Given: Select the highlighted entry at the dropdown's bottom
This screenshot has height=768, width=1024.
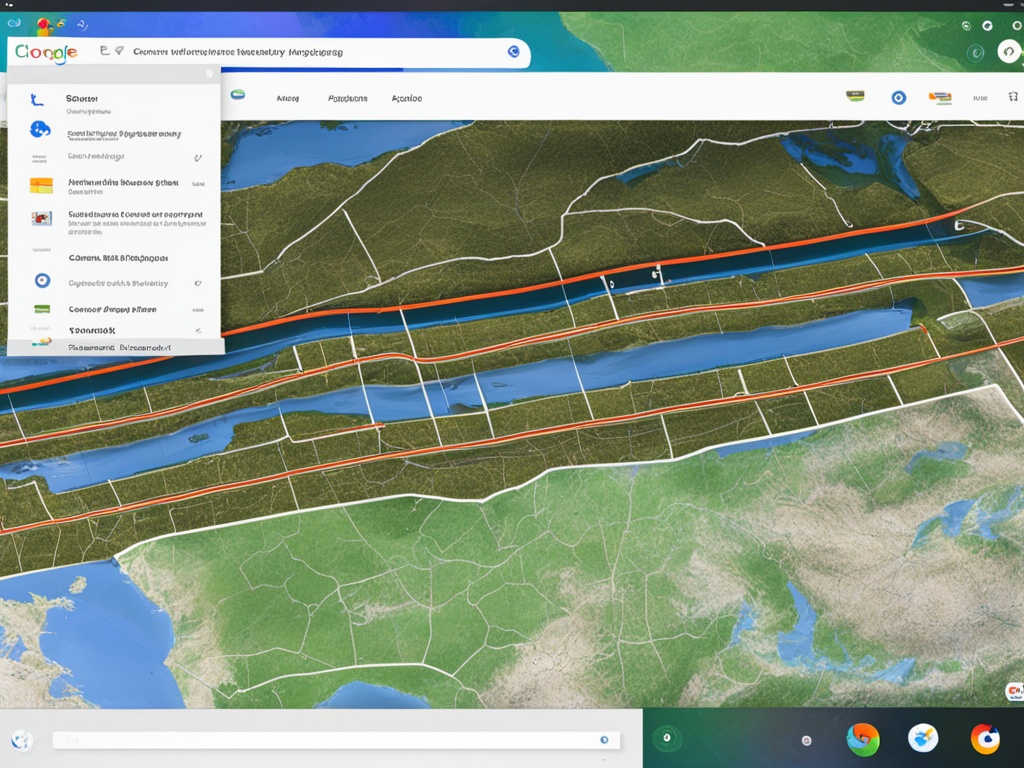Looking at the screenshot, I should click(115, 347).
